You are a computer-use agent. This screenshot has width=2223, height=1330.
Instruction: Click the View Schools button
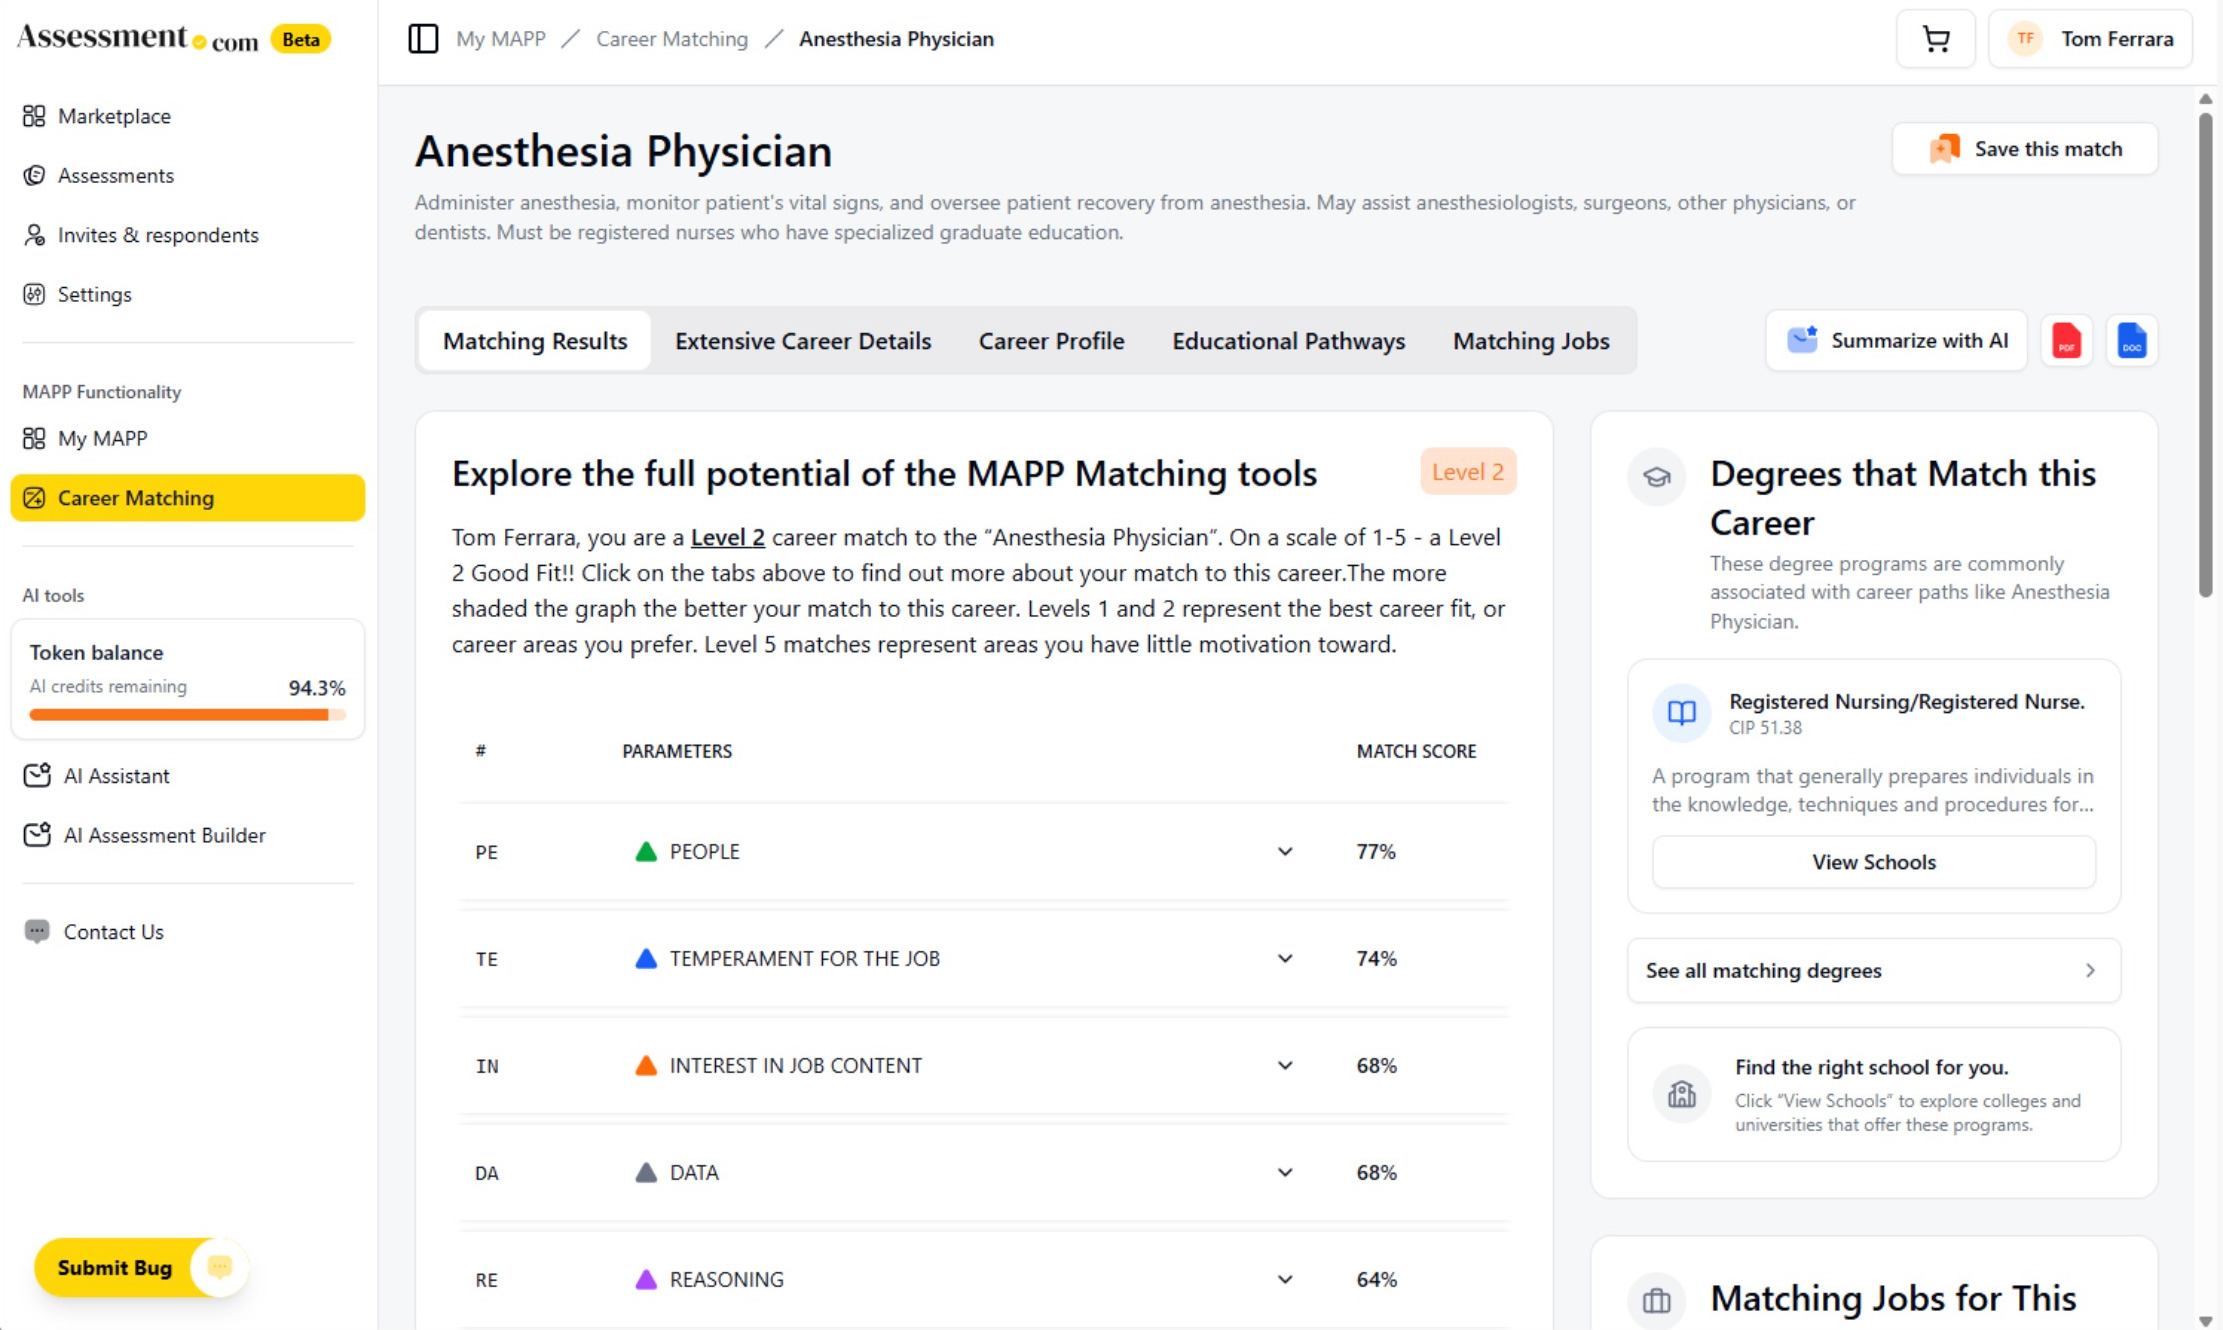(x=1874, y=862)
